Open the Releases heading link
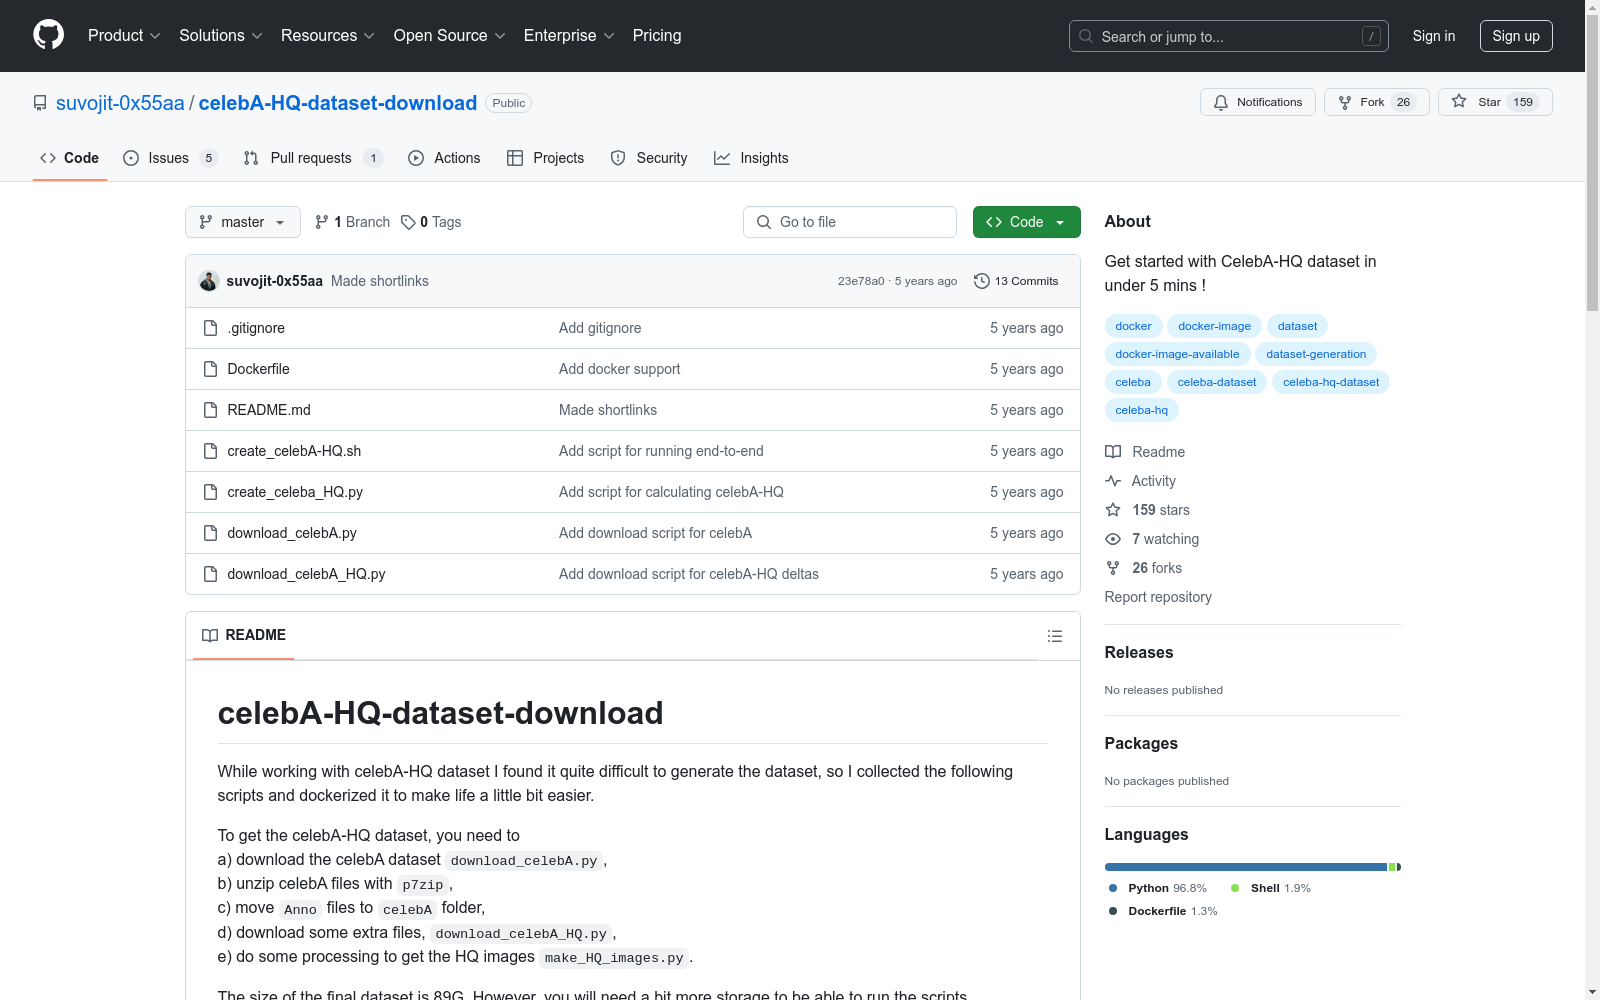The image size is (1600, 1000). point(1139,652)
